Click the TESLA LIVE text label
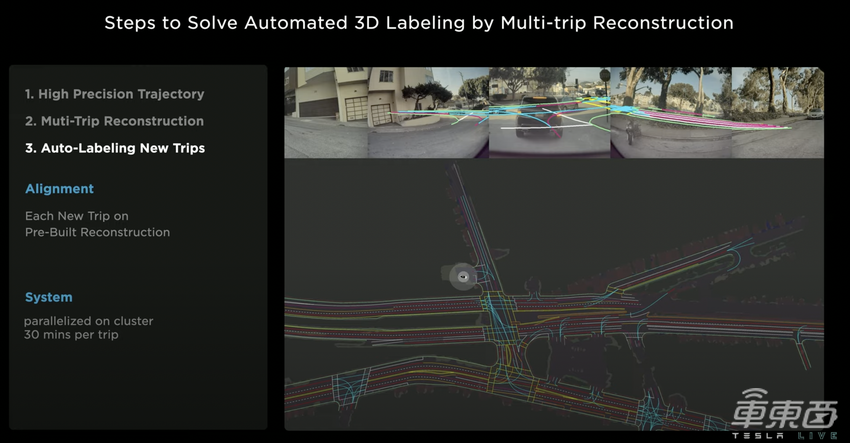Viewport: 850px width, 443px height. tap(786, 434)
